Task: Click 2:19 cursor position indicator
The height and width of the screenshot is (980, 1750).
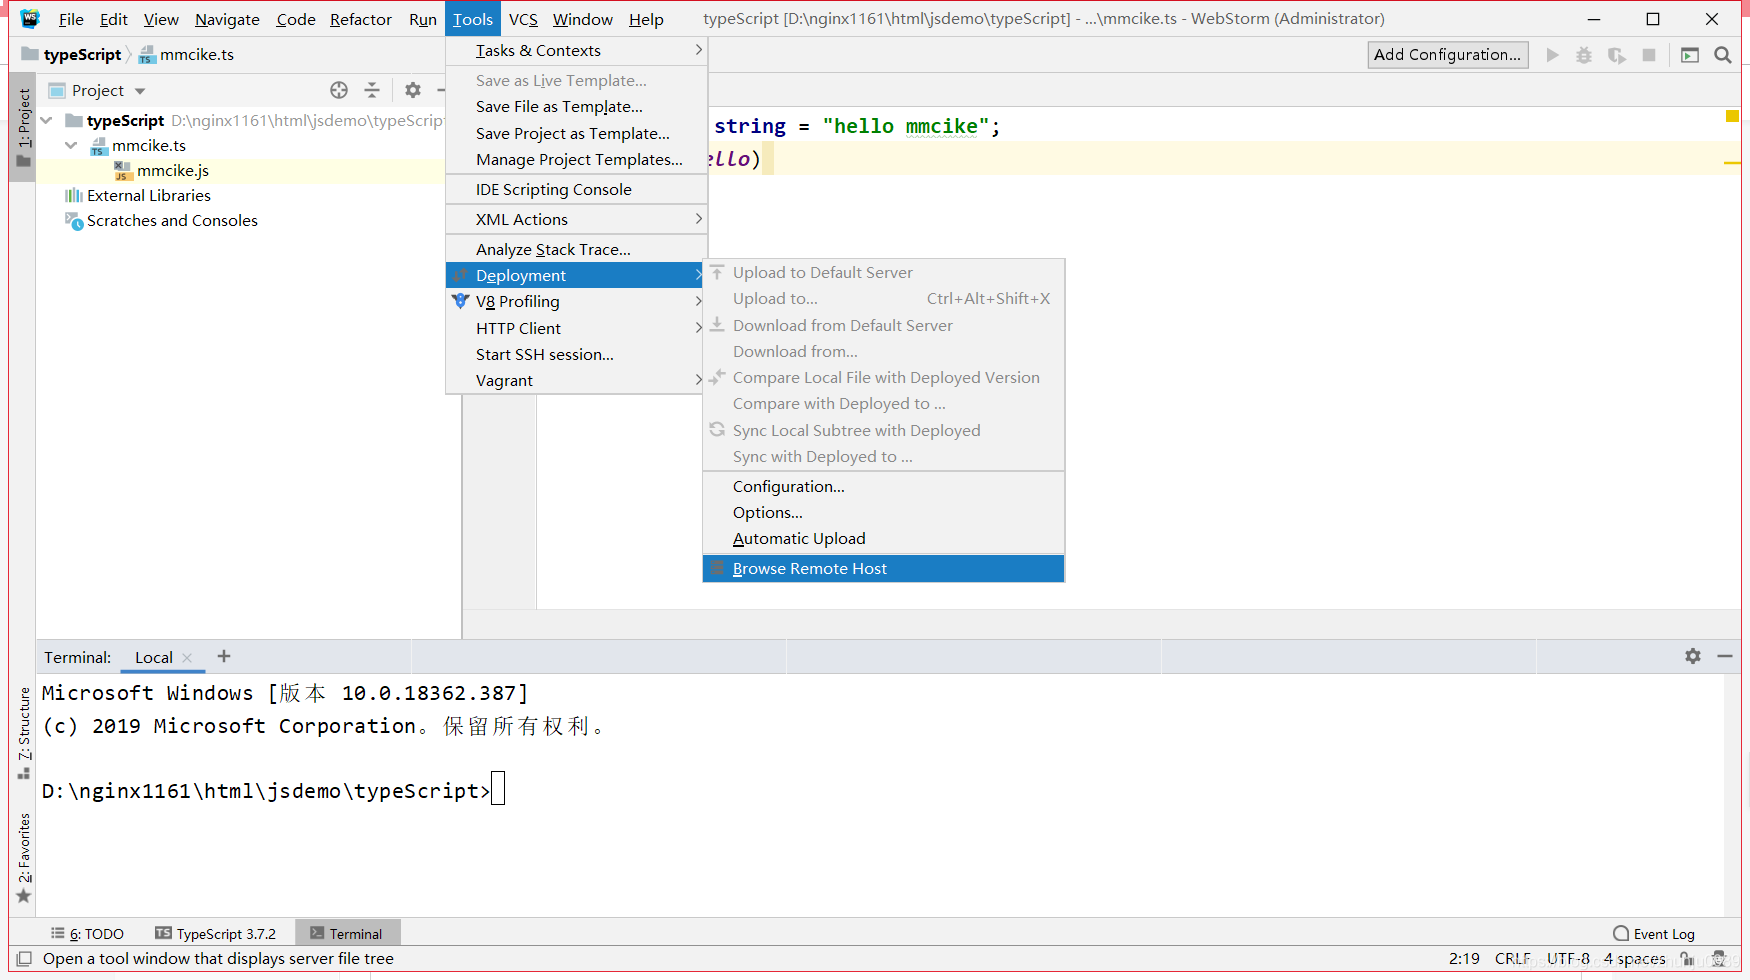Action: coord(1464,959)
